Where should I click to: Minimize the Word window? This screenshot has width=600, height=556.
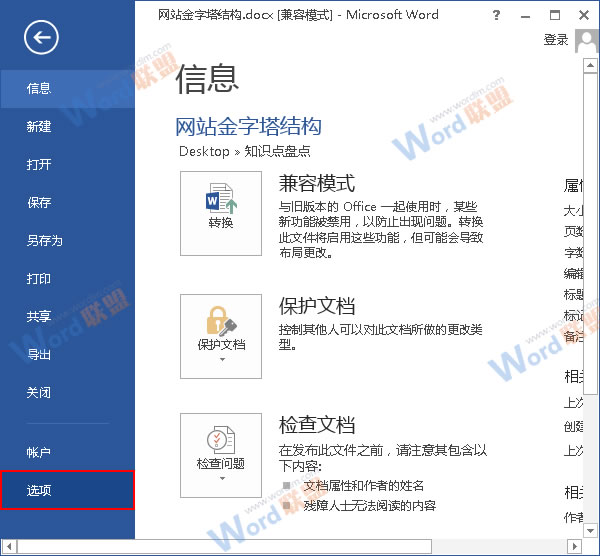coord(525,16)
